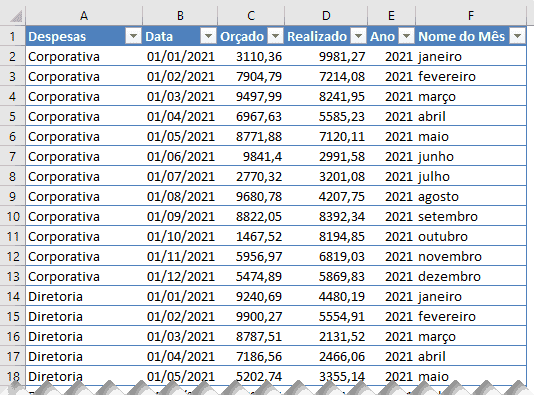Select column D header
This screenshot has height=395, width=534.
pos(326,15)
